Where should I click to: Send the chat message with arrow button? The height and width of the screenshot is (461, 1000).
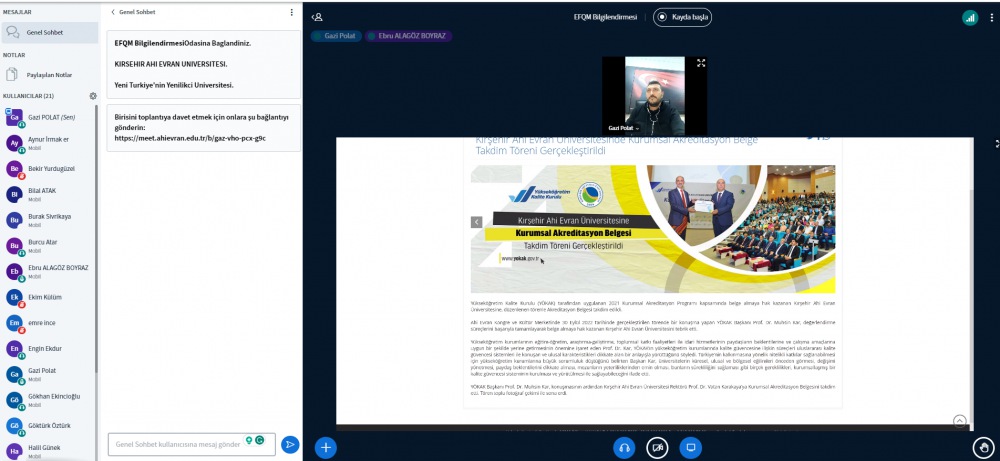coord(290,444)
